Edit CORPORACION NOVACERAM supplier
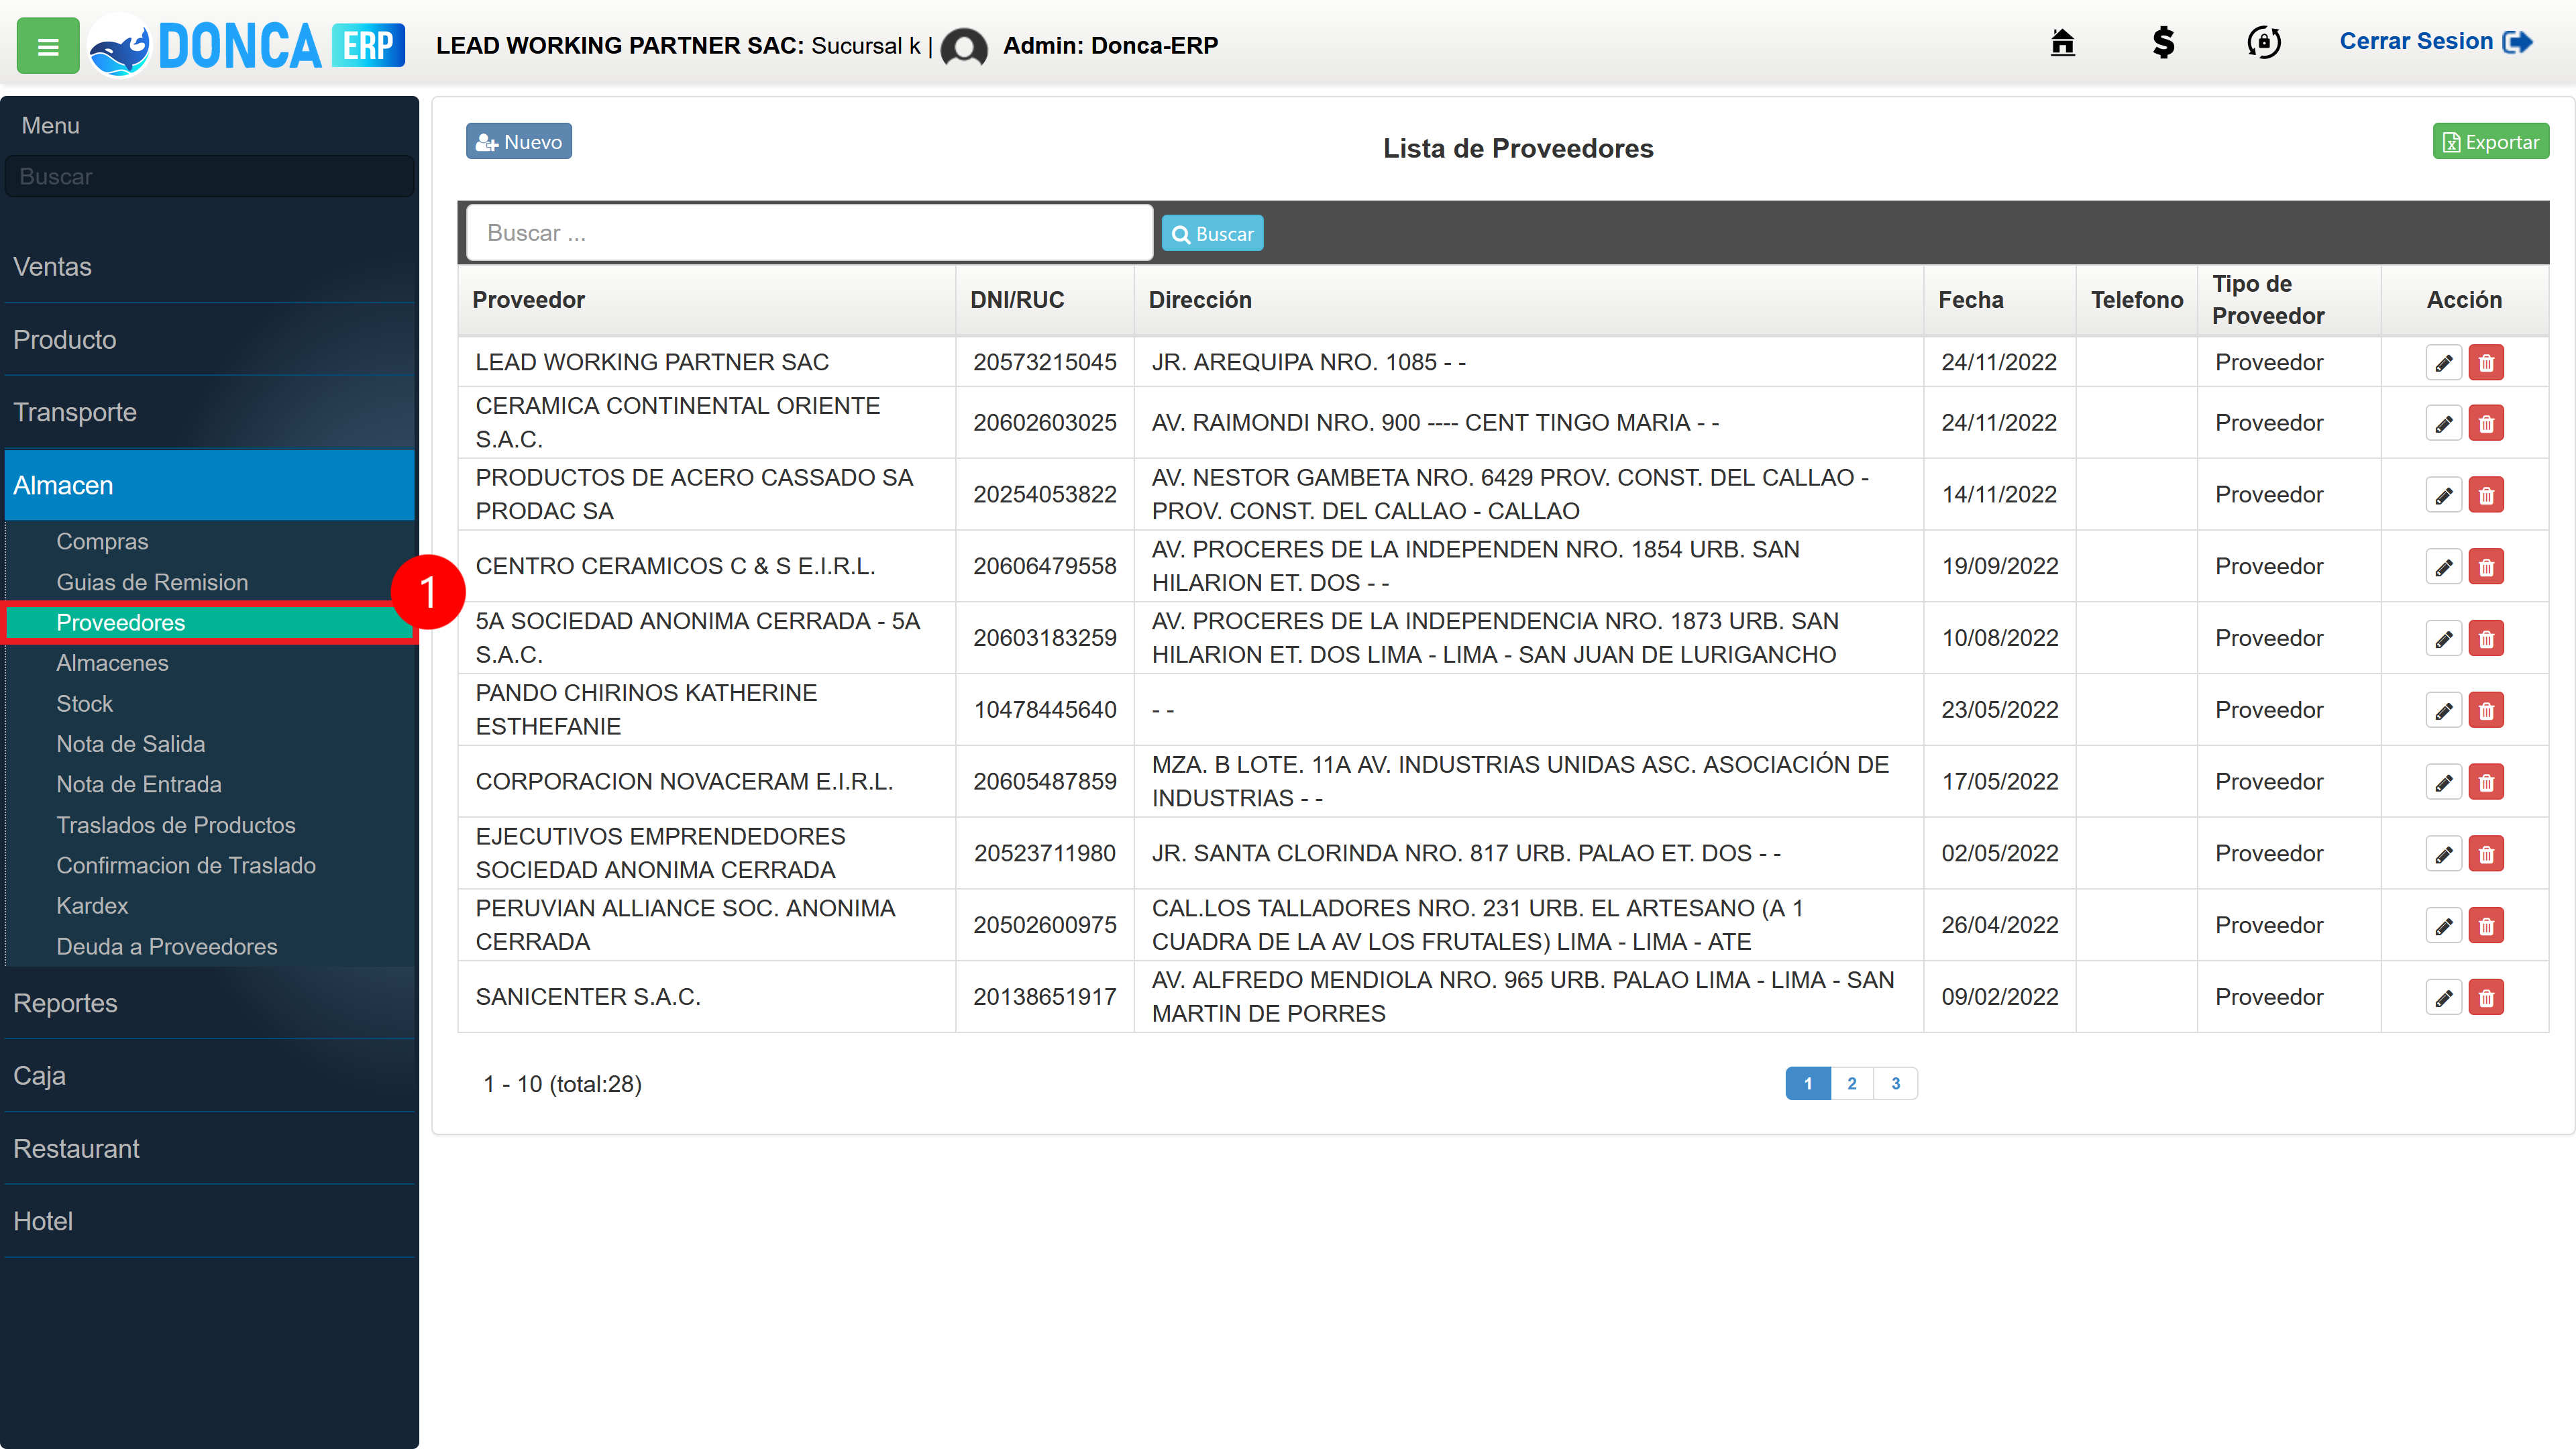This screenshot has height=1449, width=2576. pos(2444,783)
